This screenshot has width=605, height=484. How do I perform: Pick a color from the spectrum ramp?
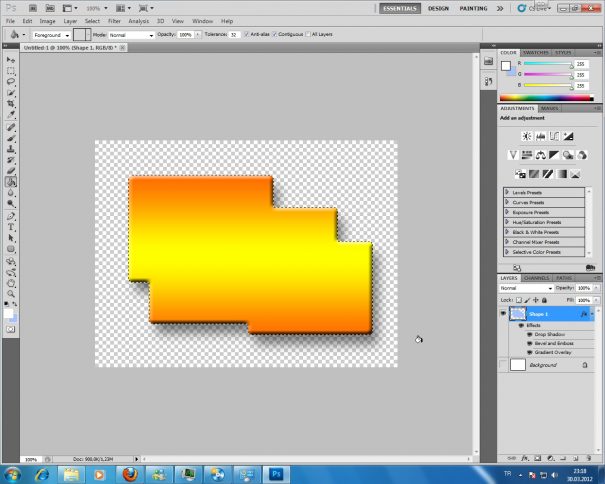pos(547,98)
